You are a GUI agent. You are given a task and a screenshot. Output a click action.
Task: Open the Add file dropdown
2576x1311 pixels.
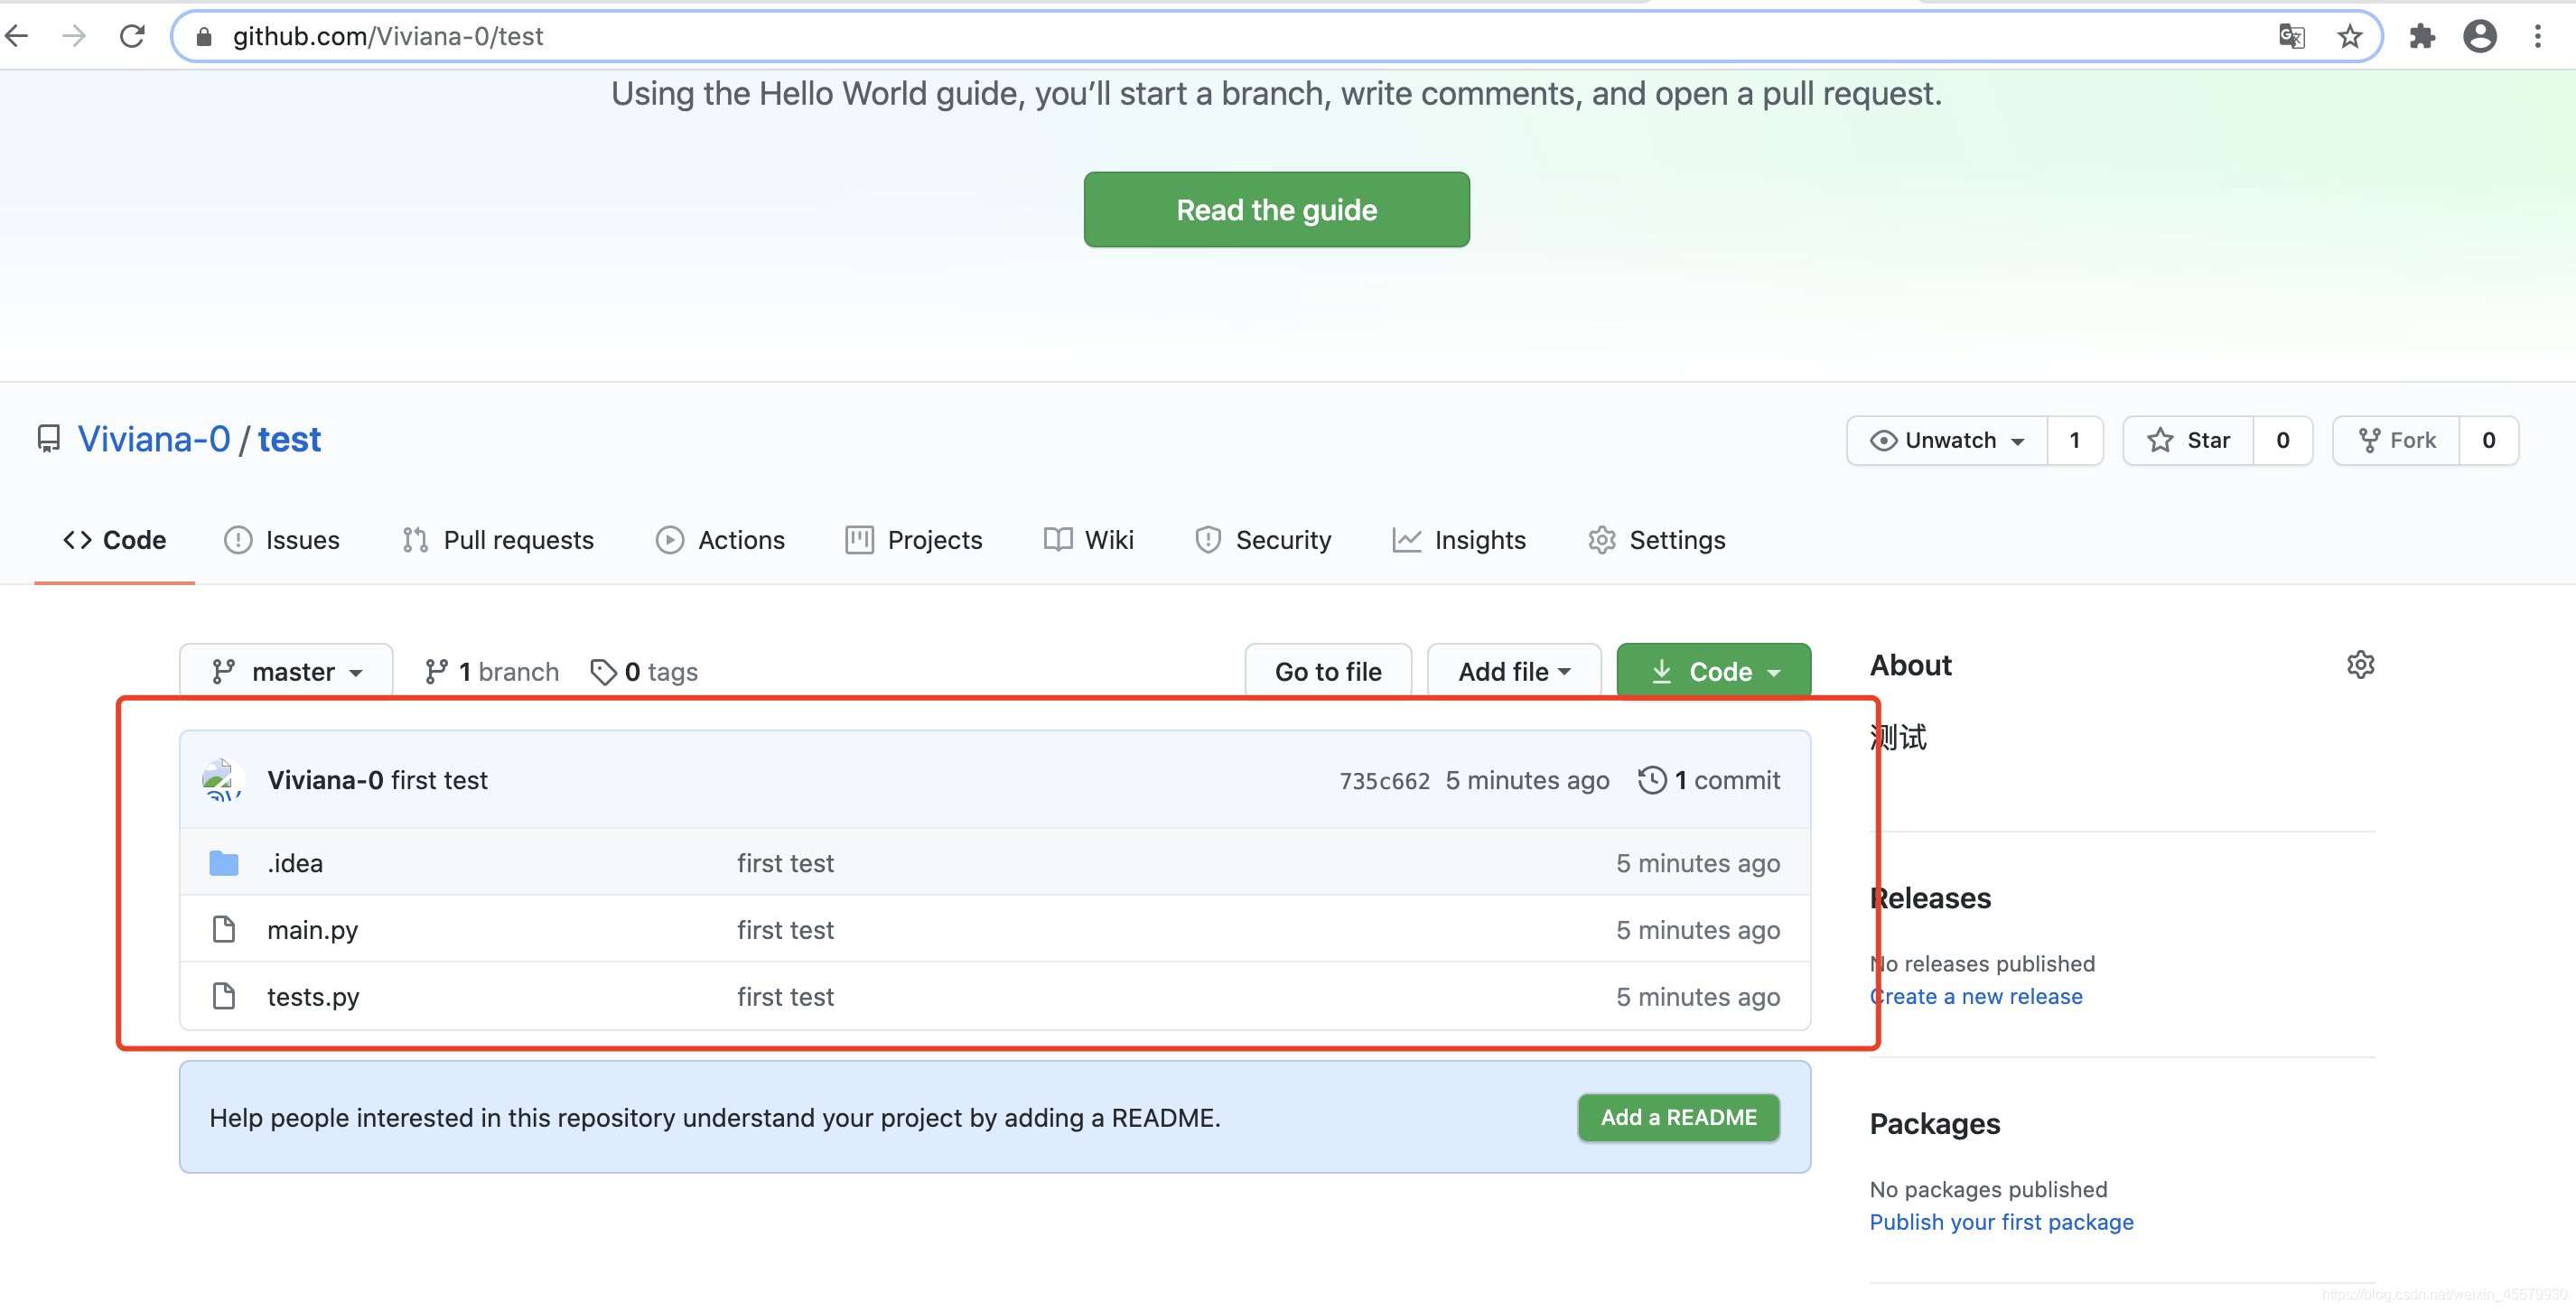click(1513, 672)
